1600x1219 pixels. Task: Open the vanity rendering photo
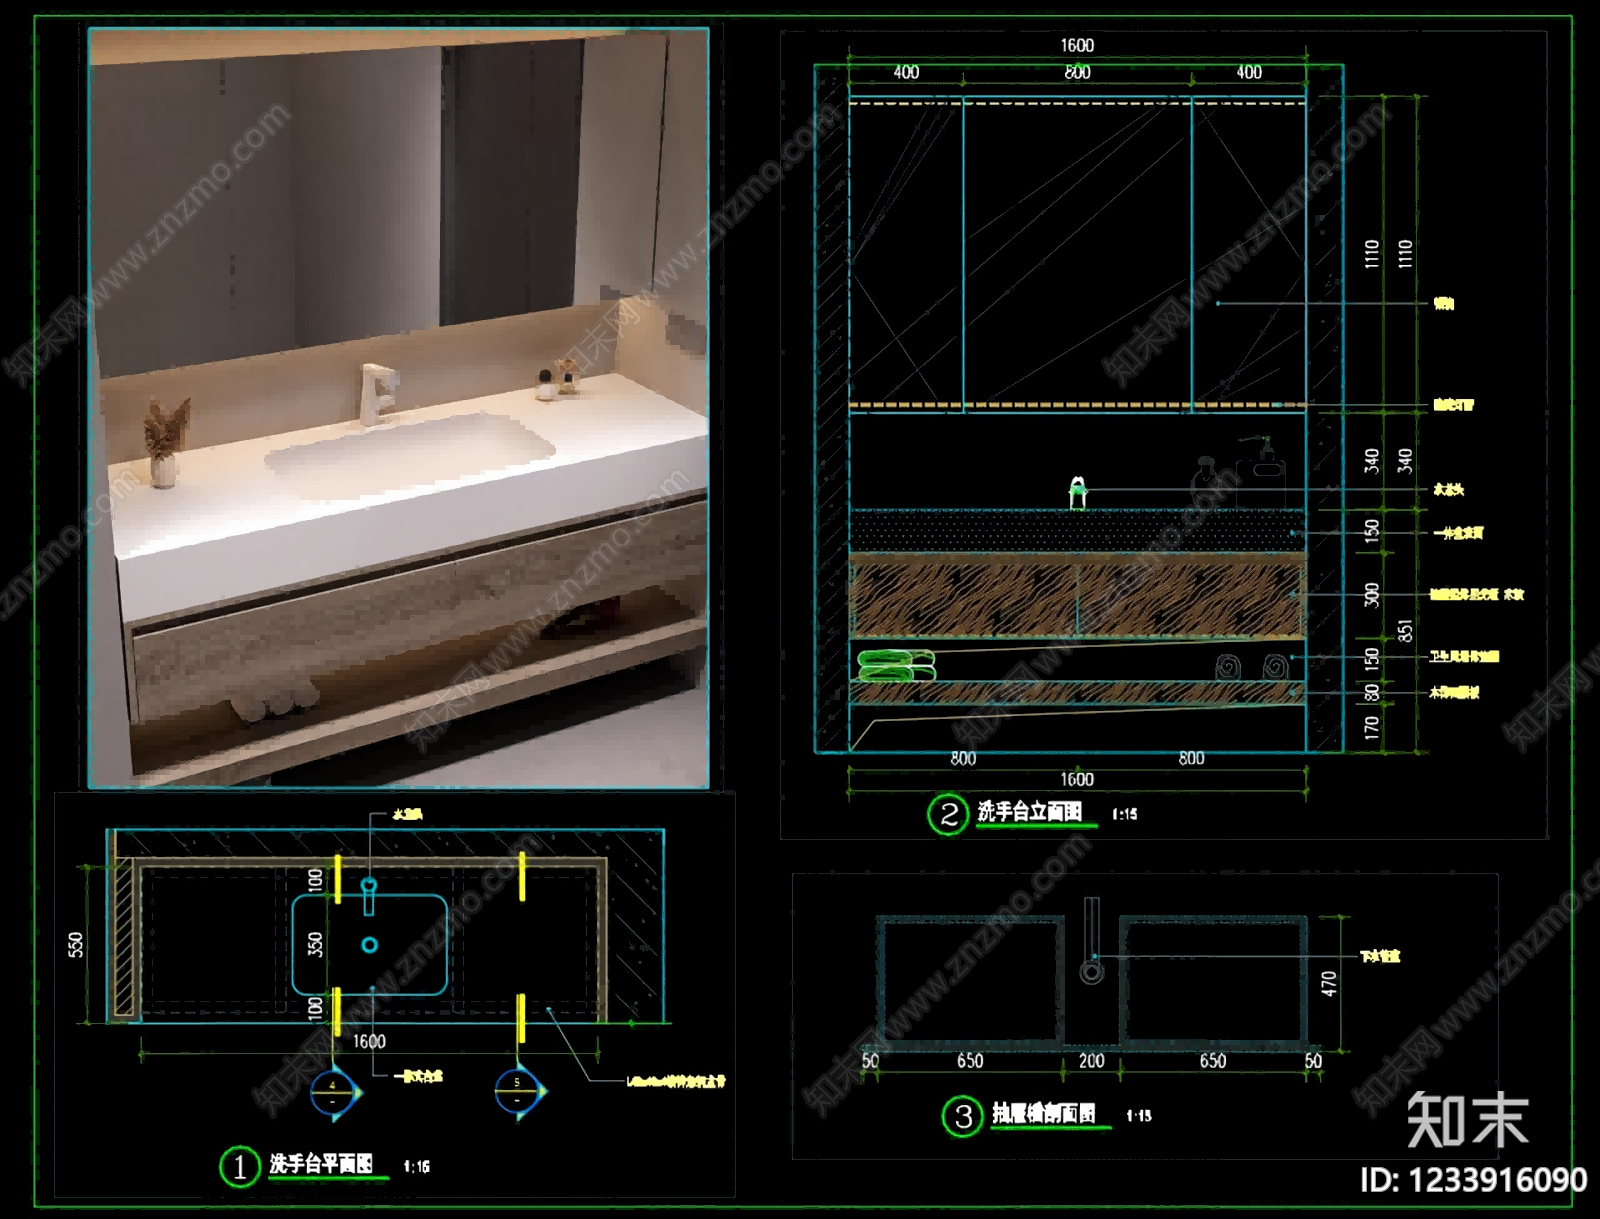click(x=399, y=408)
